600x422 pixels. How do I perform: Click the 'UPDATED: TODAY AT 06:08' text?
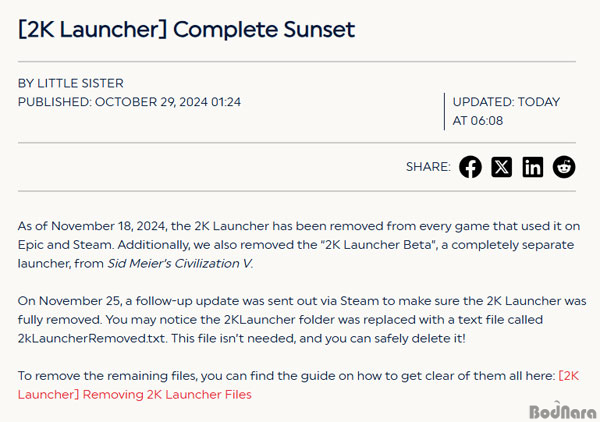click(506, 111)
